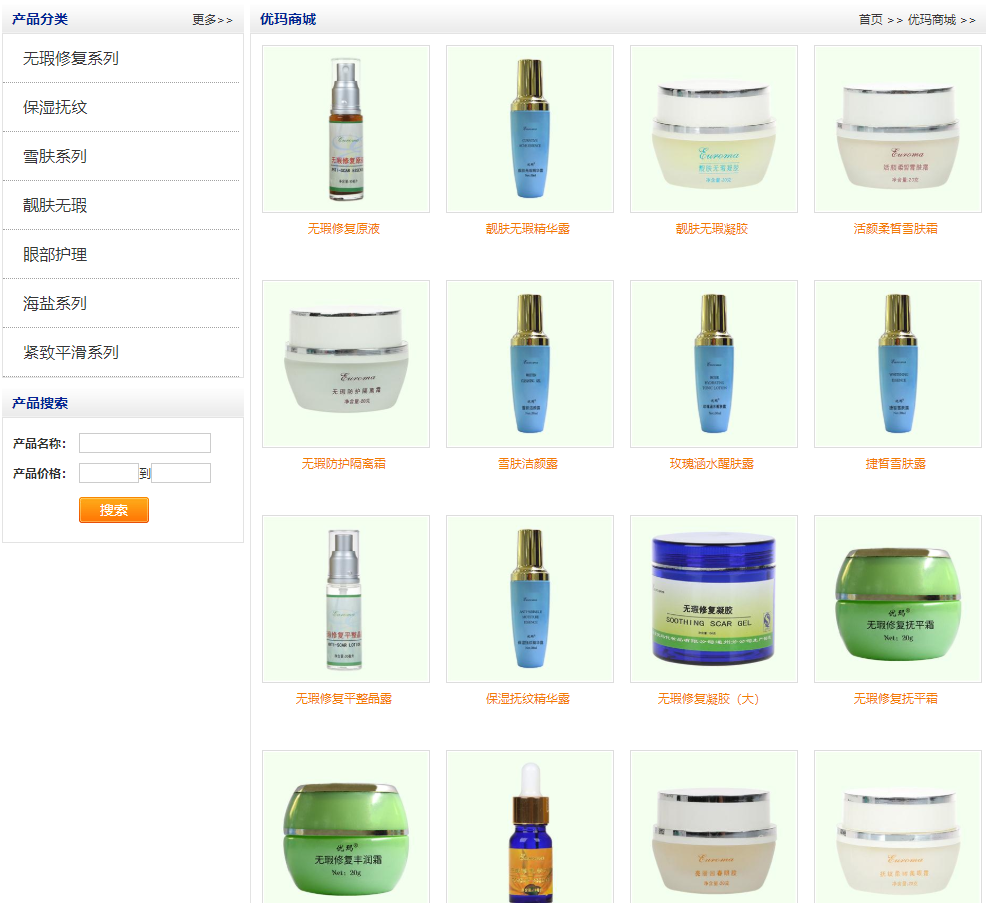Click the 无瑕修复抚平霜 product name link
986x903 pixels.
896,699
